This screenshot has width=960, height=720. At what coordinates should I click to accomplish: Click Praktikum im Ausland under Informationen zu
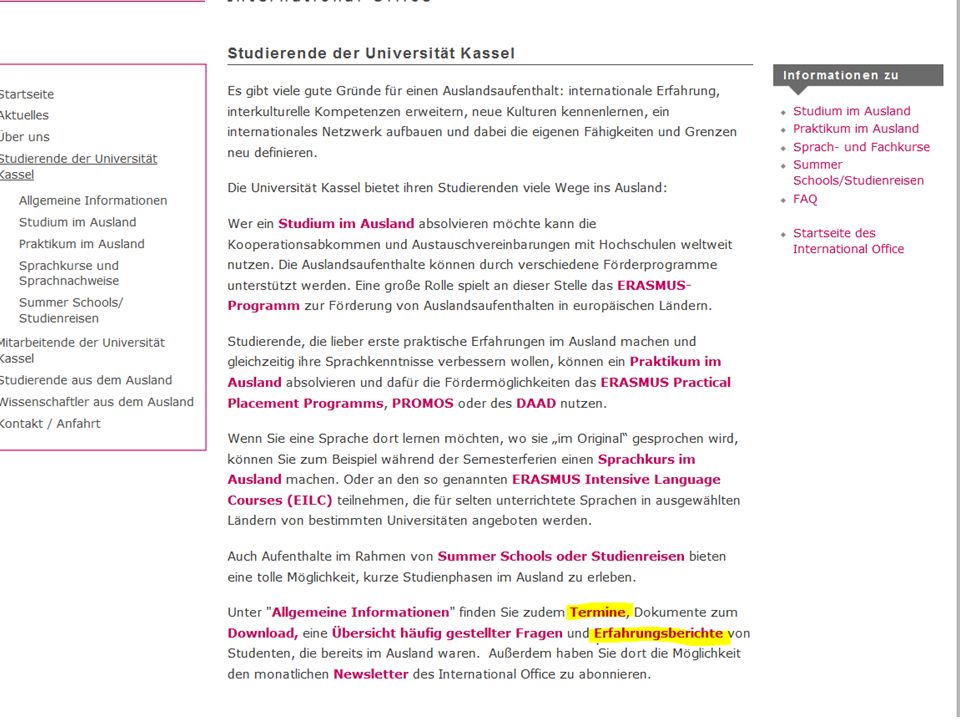tap(856, 129)
